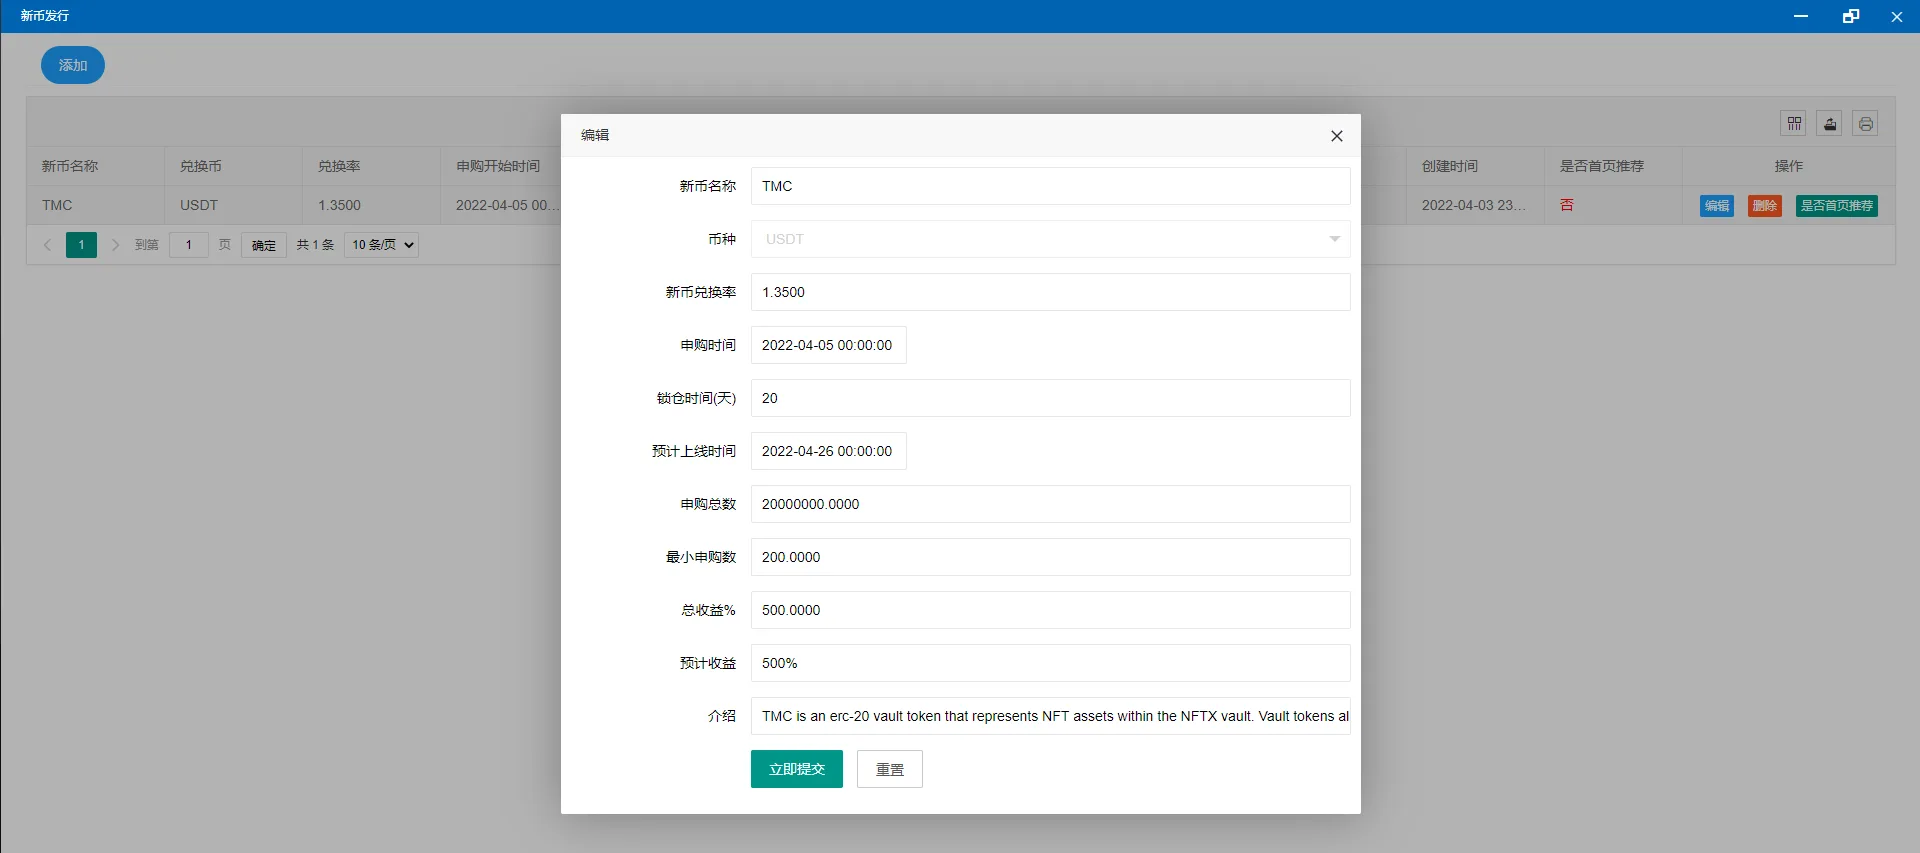The image size is (1920, 853).
Task: Minimize the 新币发行 window
Action: click(x=1801, y=16)
